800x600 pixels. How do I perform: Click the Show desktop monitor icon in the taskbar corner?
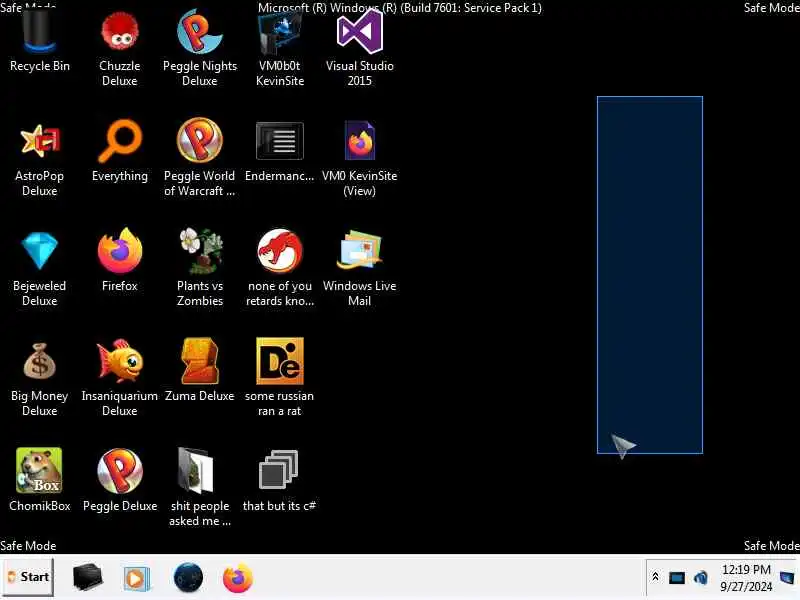point(787,578)
